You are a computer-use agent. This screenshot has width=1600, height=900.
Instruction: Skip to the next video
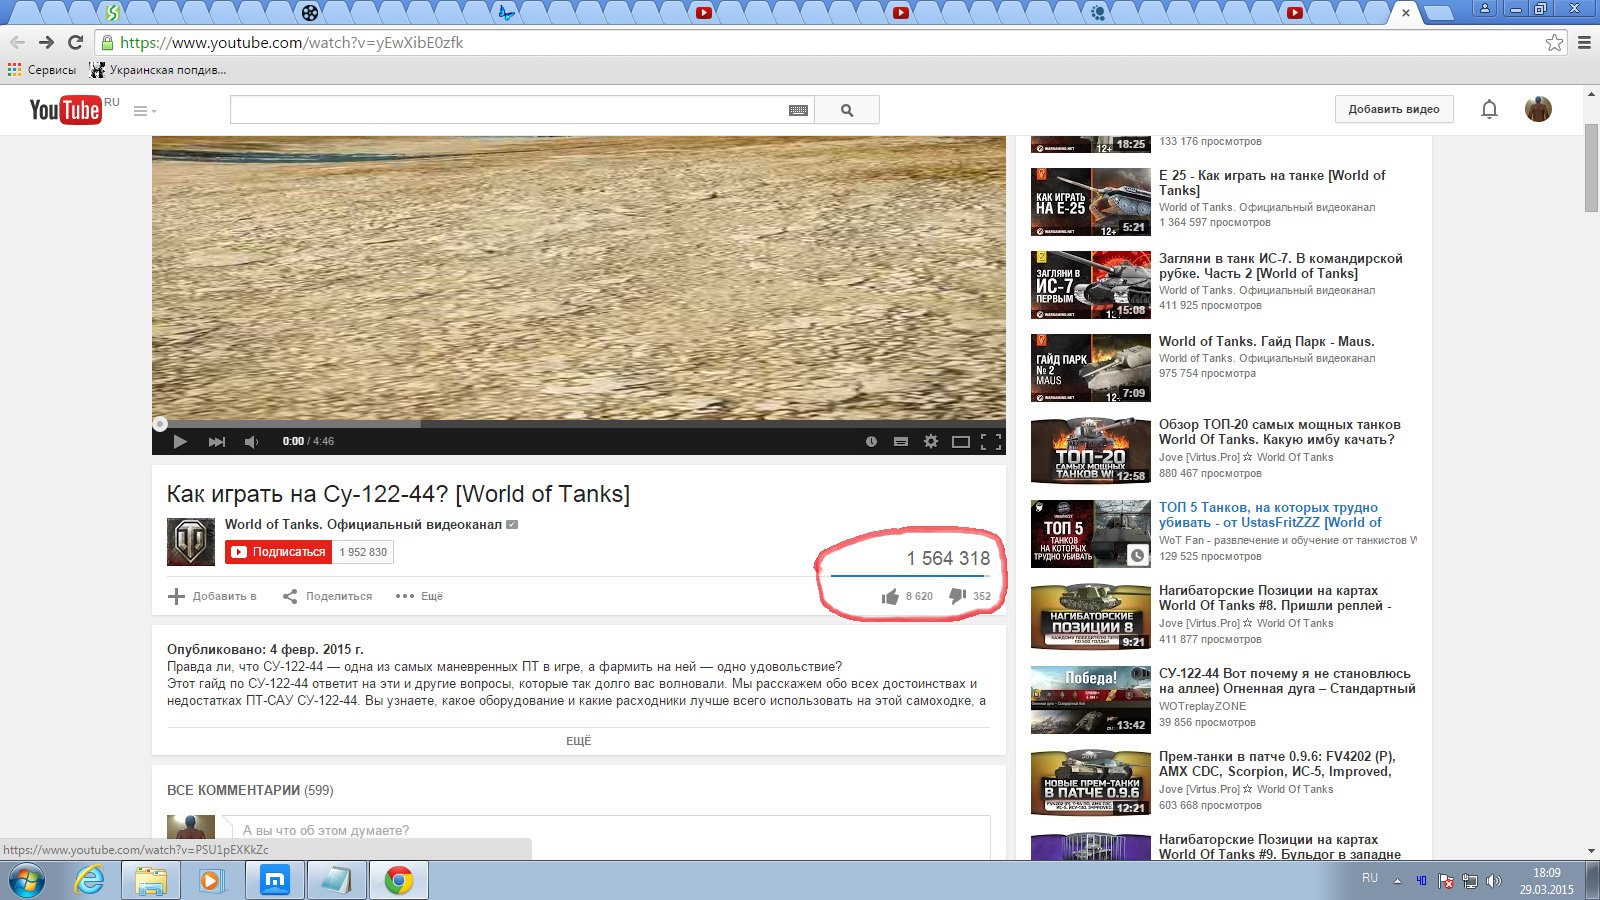pos(217,441)
